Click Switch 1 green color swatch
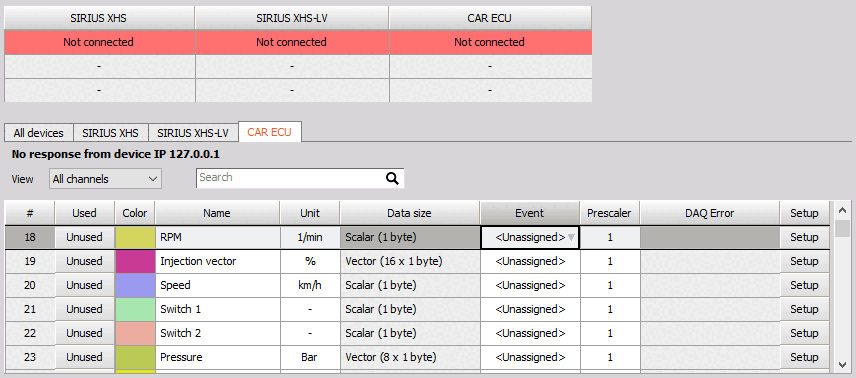 [x=135, y=309]
